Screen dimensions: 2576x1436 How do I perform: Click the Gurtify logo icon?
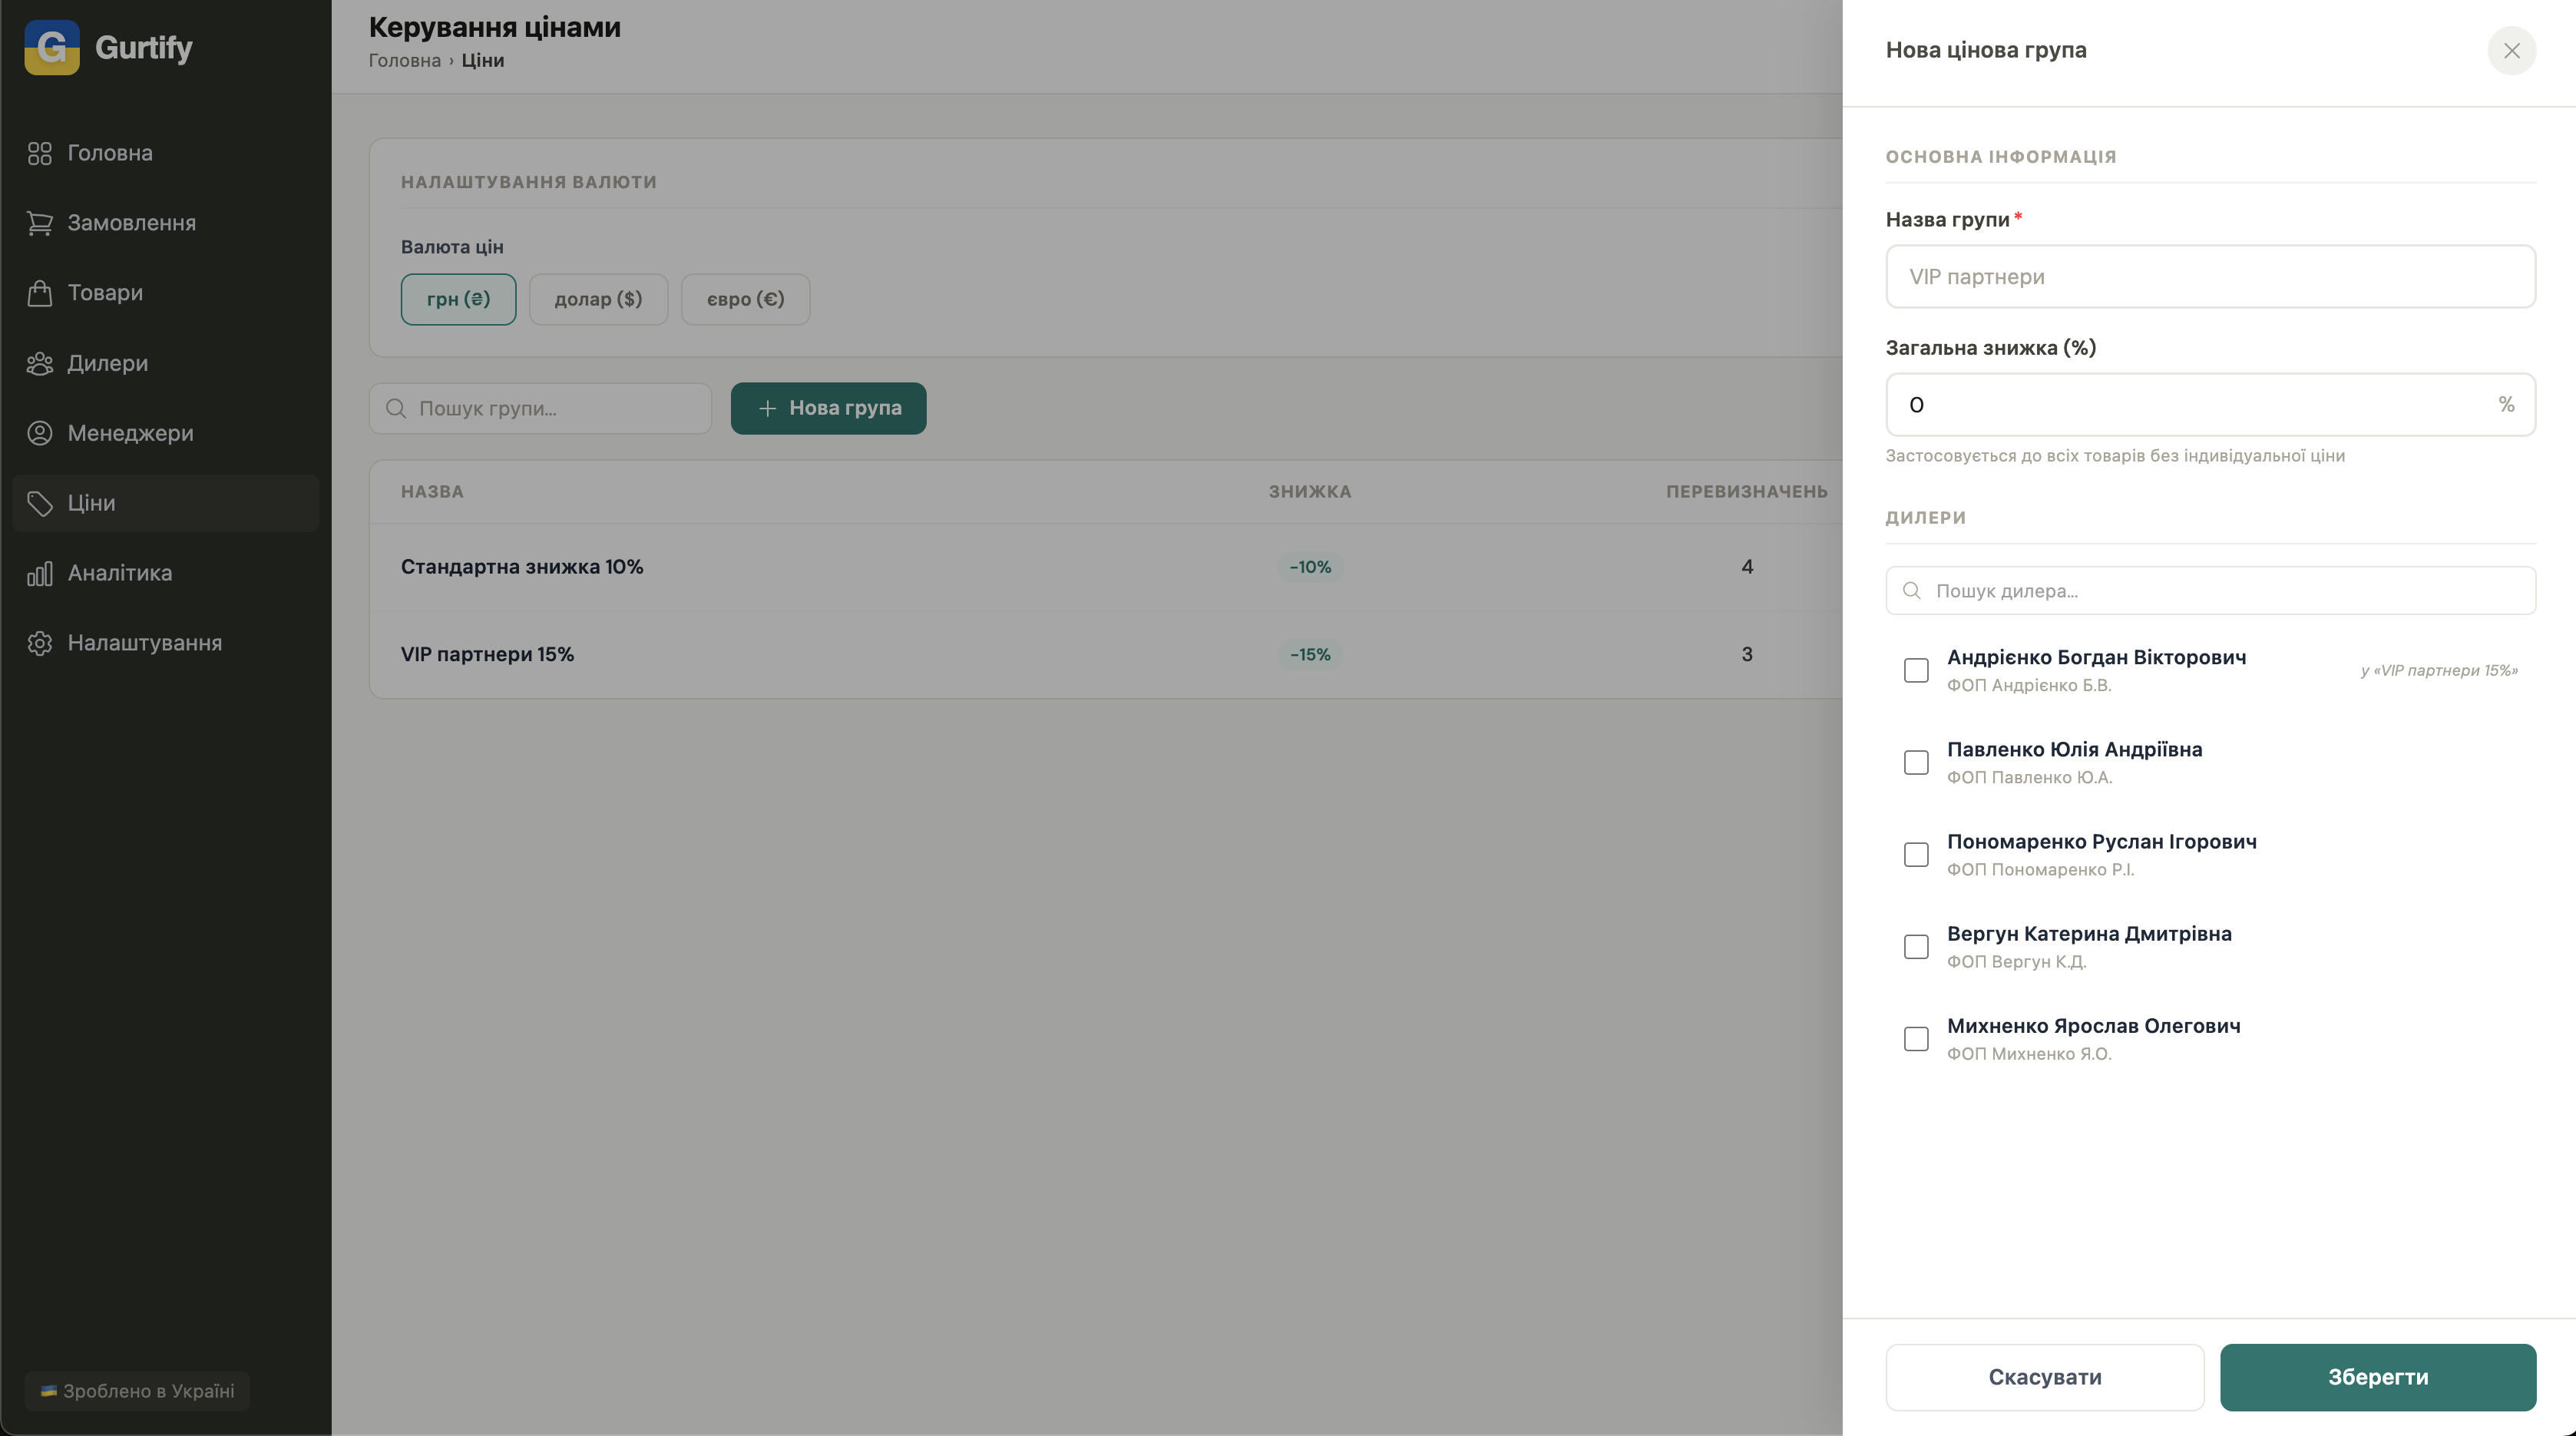pos(52,47)
